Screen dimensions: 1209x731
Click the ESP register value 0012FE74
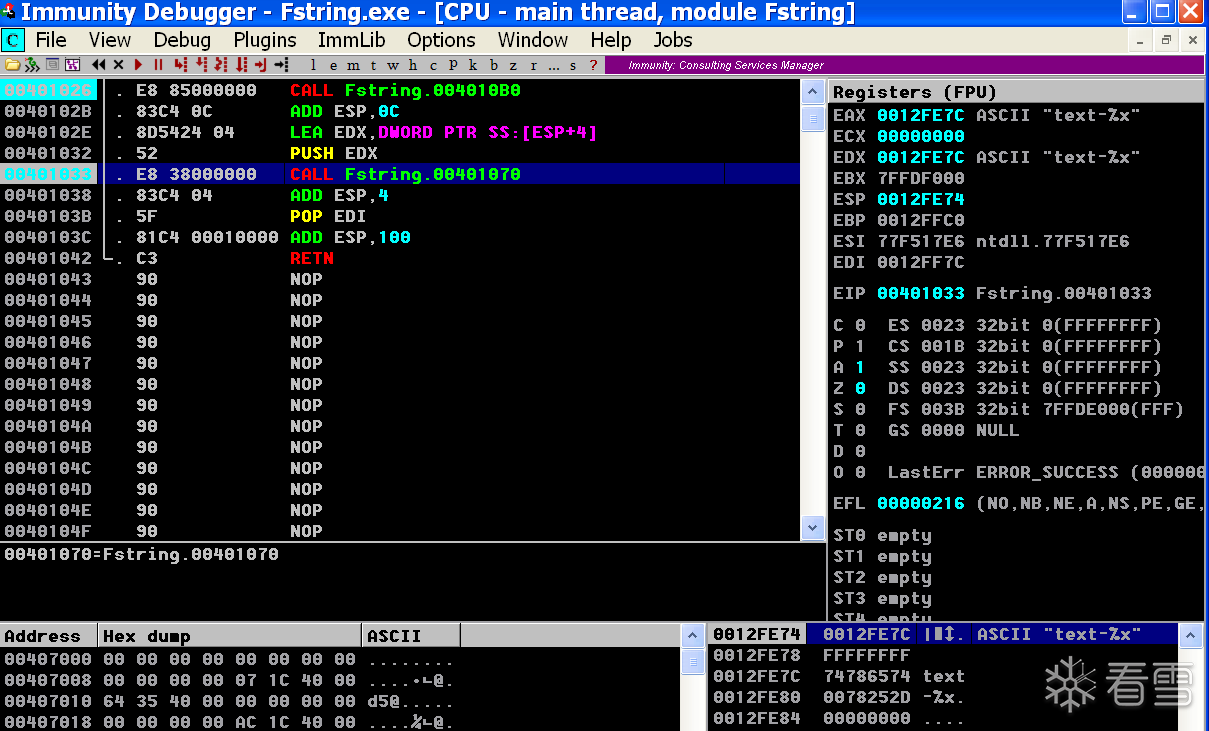(x=920, y=199)
